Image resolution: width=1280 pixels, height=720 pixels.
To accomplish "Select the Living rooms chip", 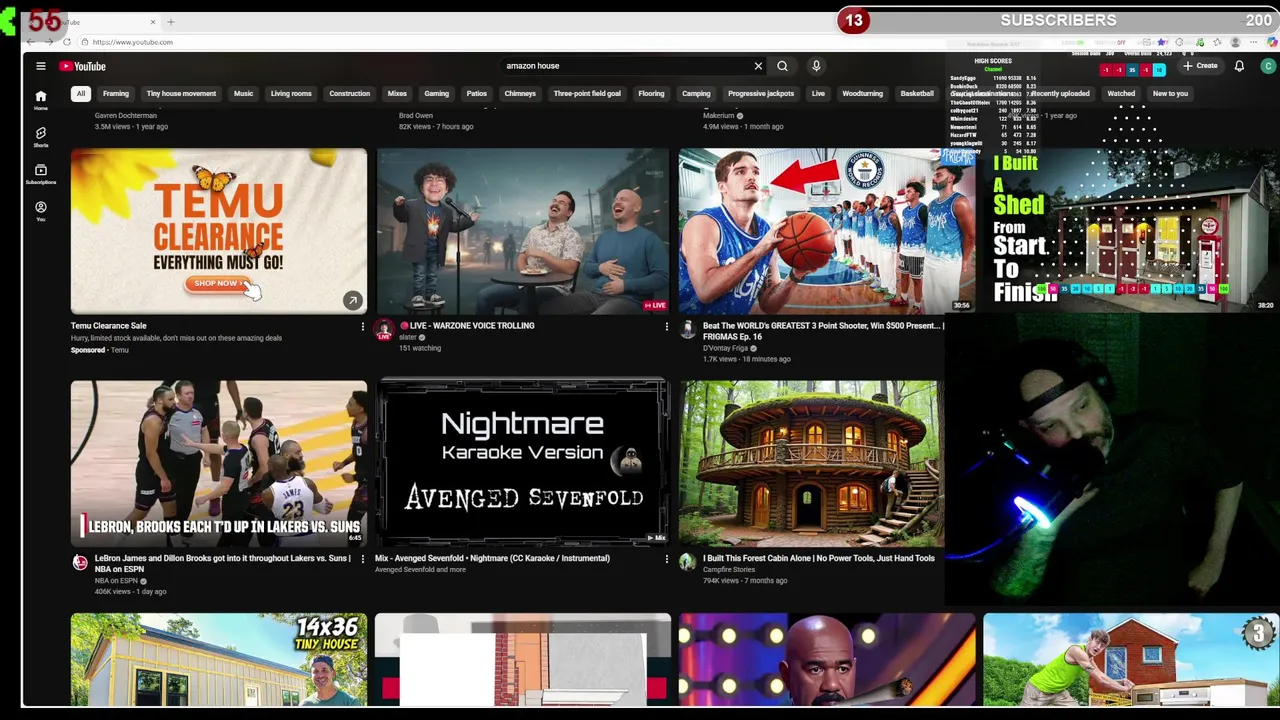I will pyautogui.click(x=291, y=93).
